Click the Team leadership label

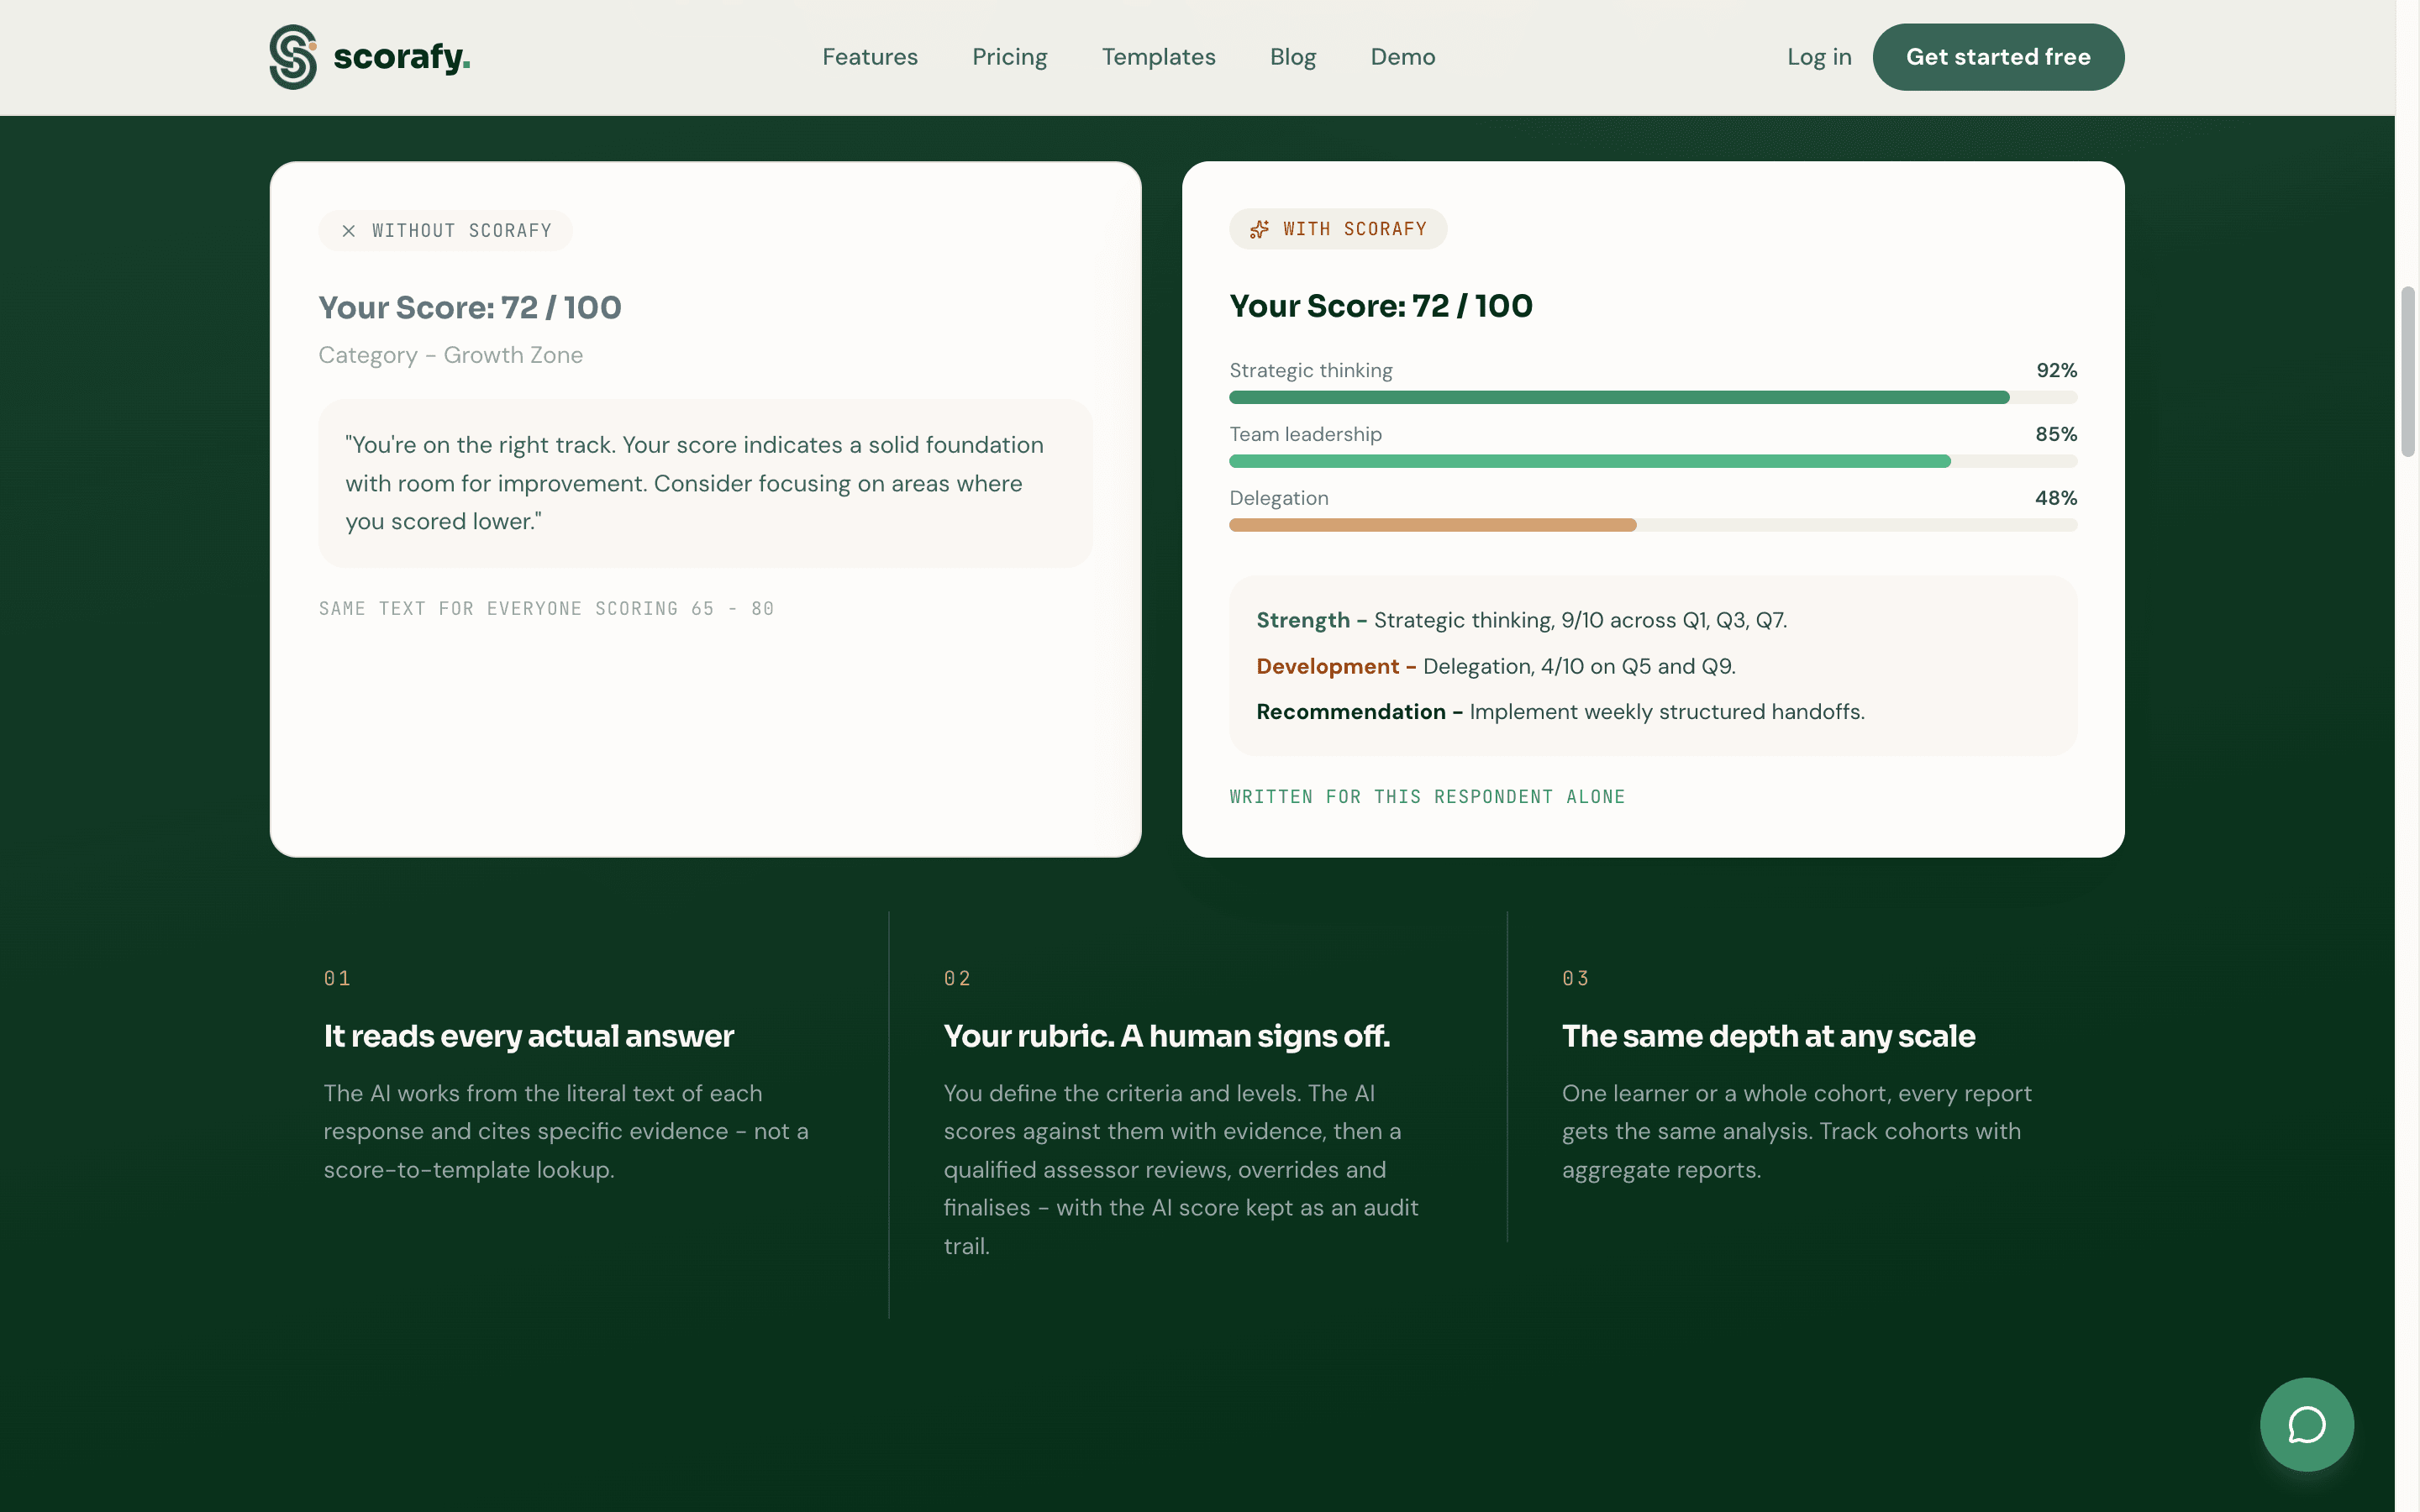pos(1305,434)
